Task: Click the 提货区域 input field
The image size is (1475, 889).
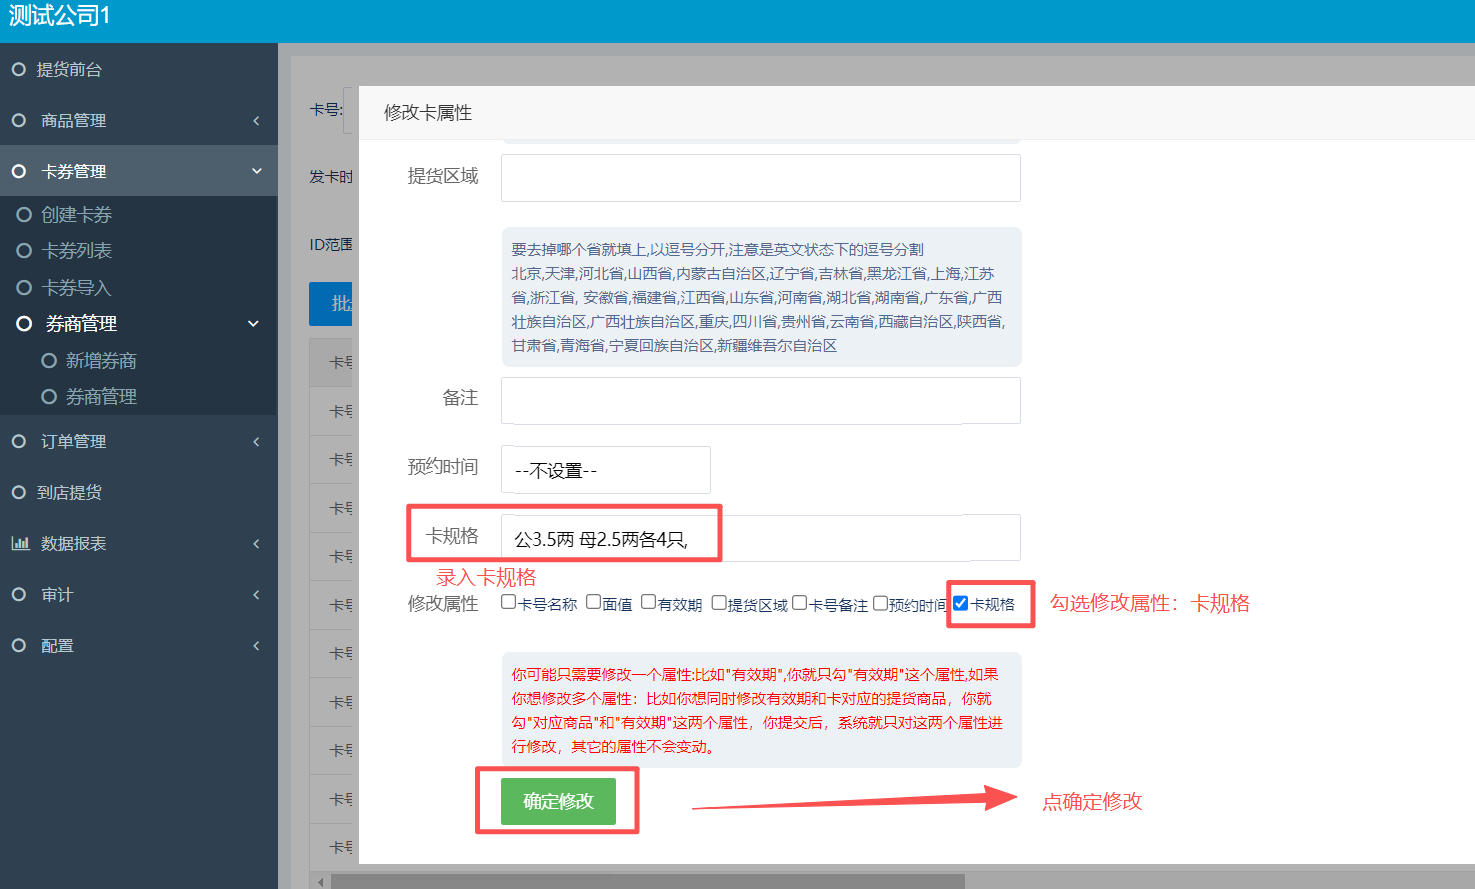Action: pos(760,178)
